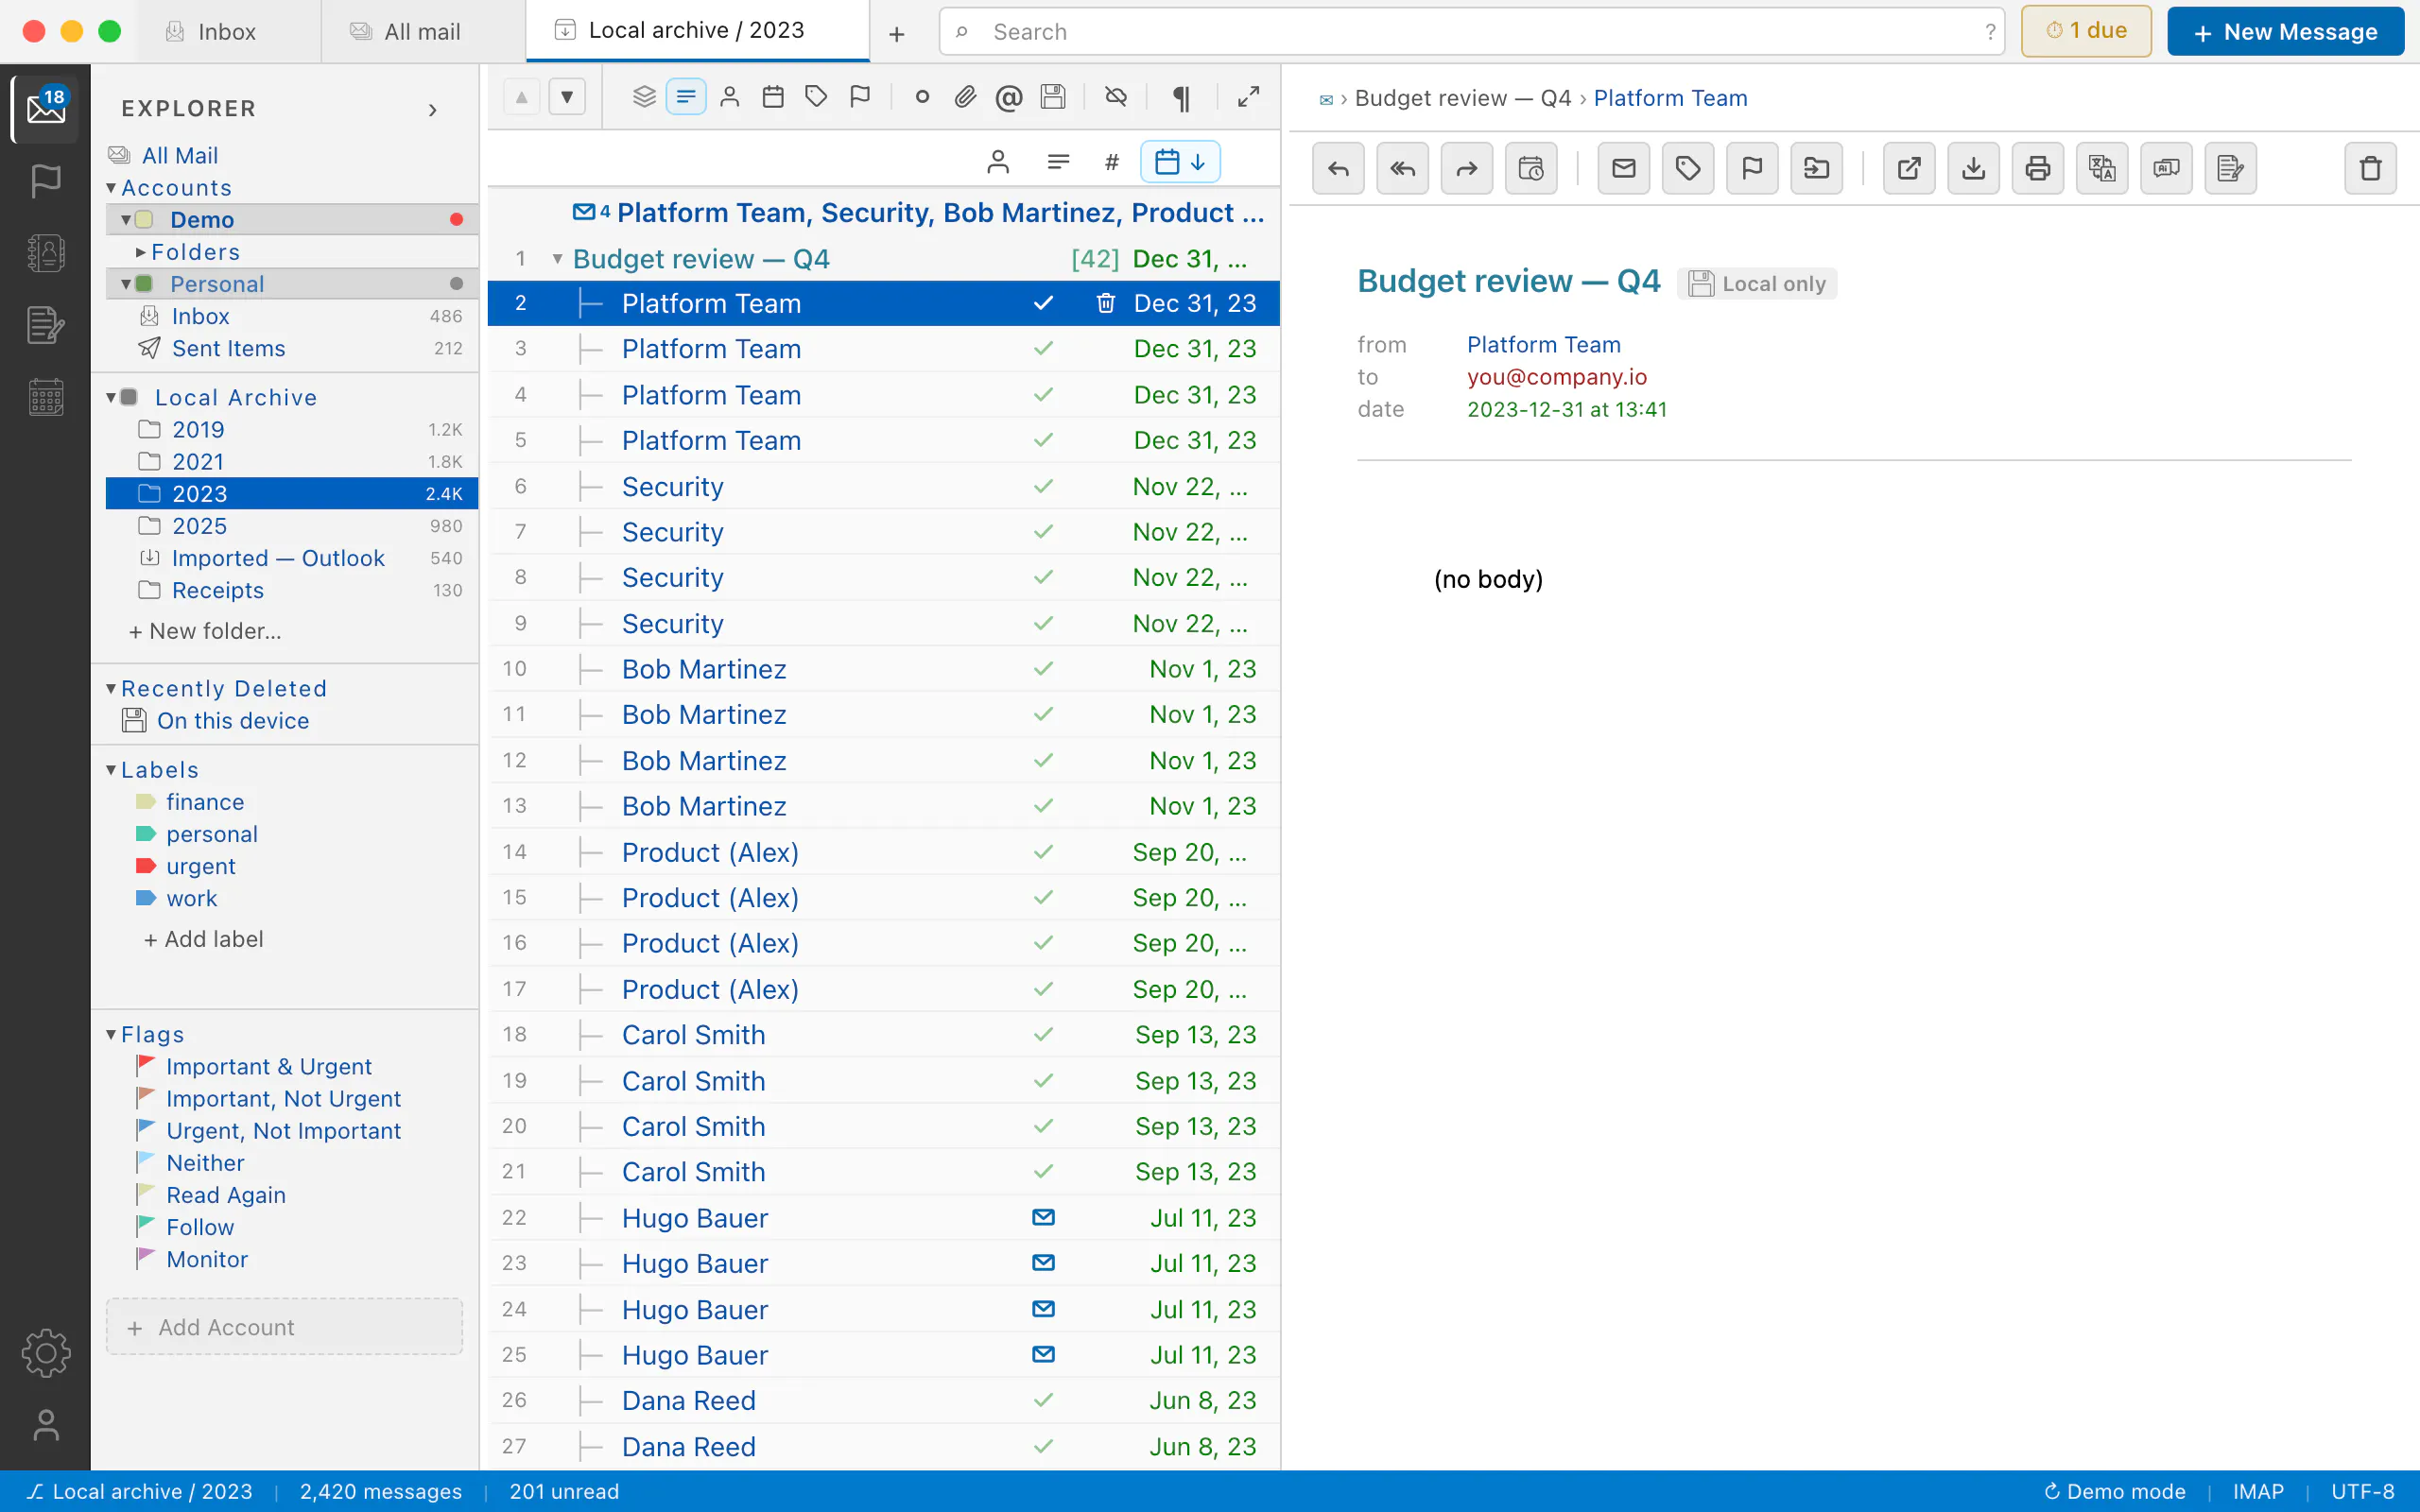Click Platform Team sender link in header

[1543, 345]
